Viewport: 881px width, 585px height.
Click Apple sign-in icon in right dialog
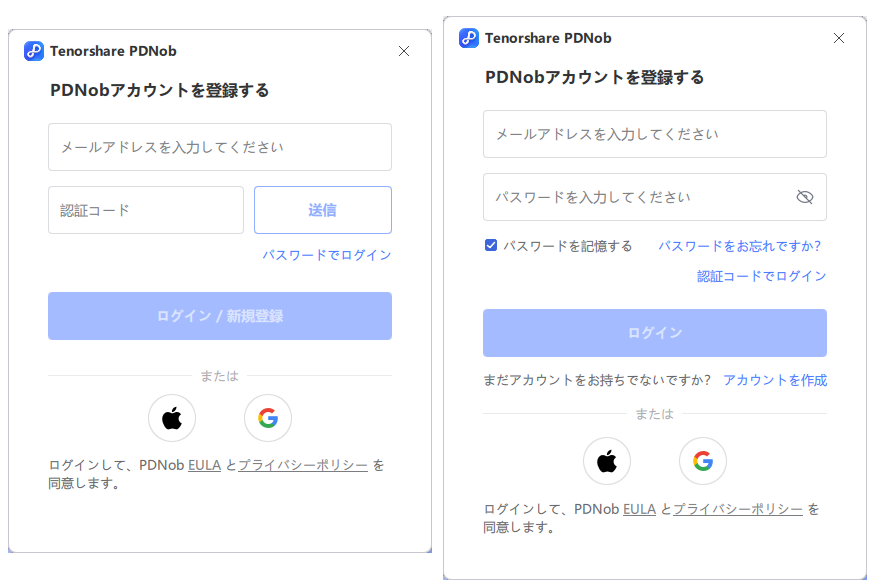point(607,461)
